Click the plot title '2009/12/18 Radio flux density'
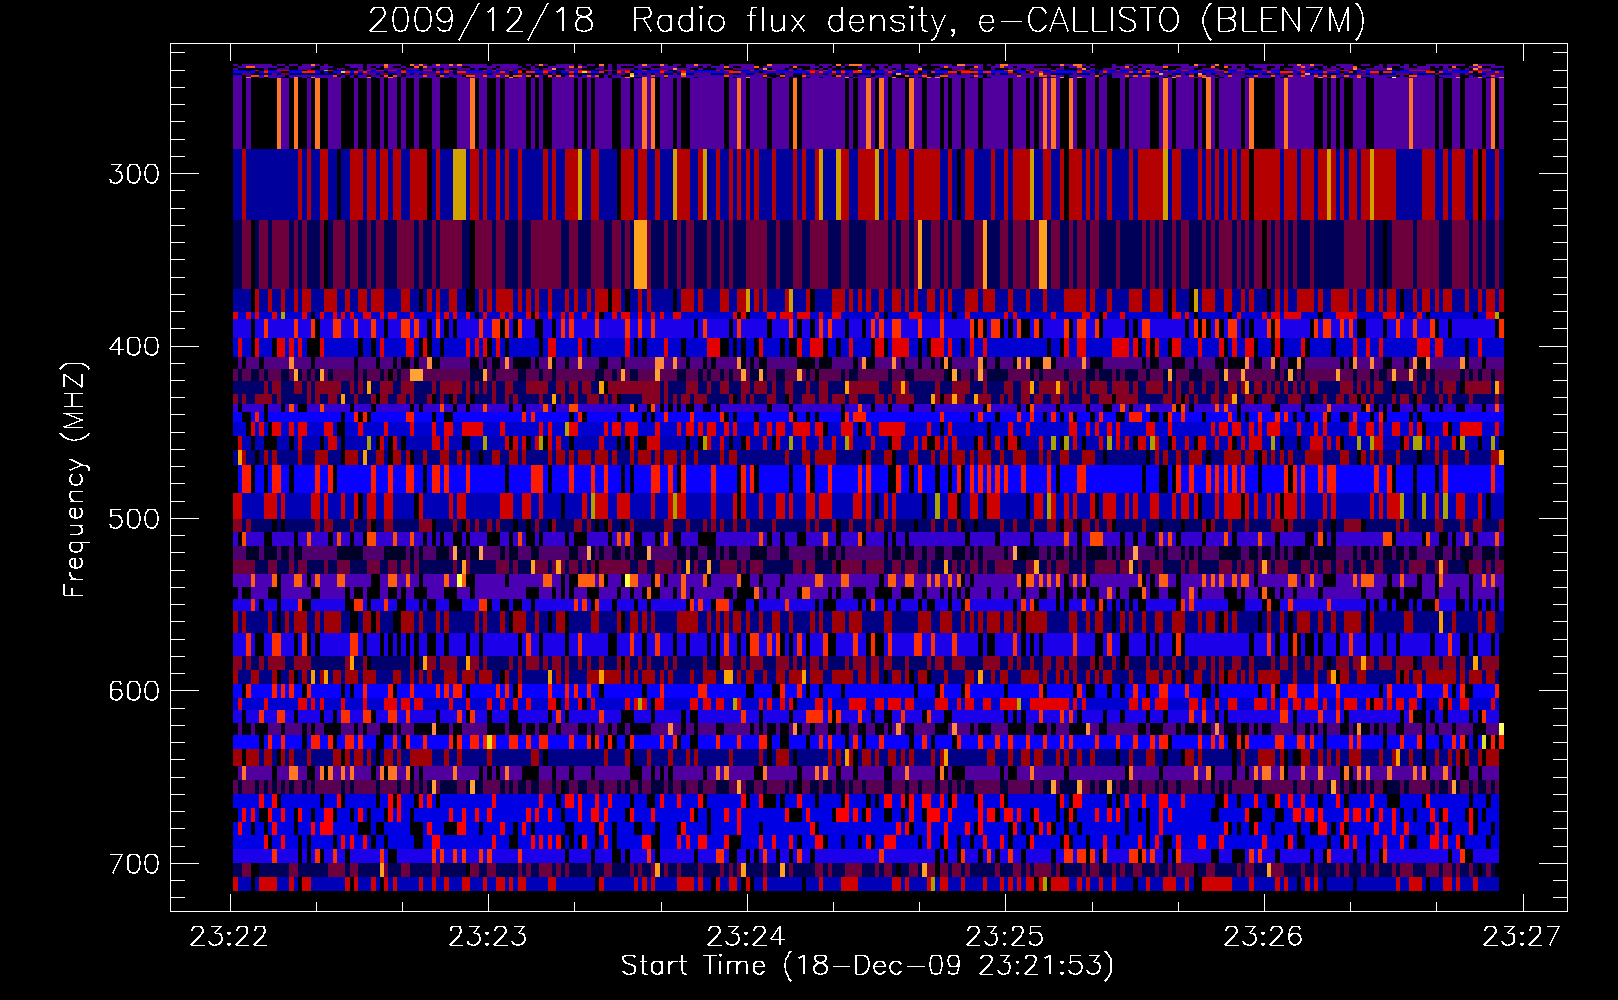This screenshot has width=1618, height=1000. (867, 20)
